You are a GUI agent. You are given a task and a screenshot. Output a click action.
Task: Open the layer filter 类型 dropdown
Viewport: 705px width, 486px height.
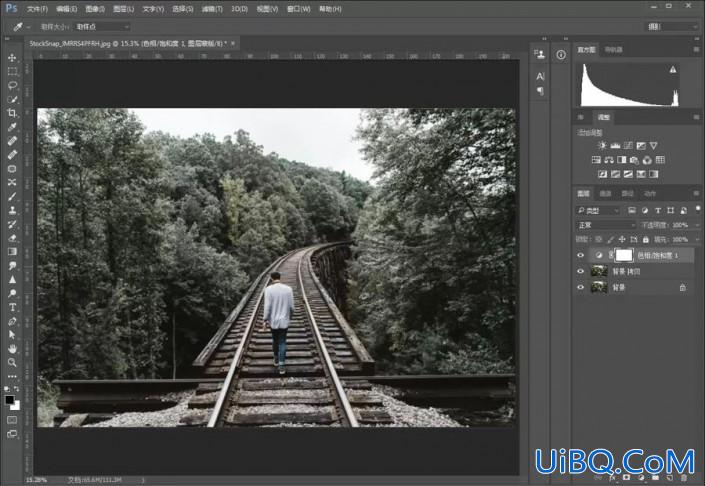[598, 210]
